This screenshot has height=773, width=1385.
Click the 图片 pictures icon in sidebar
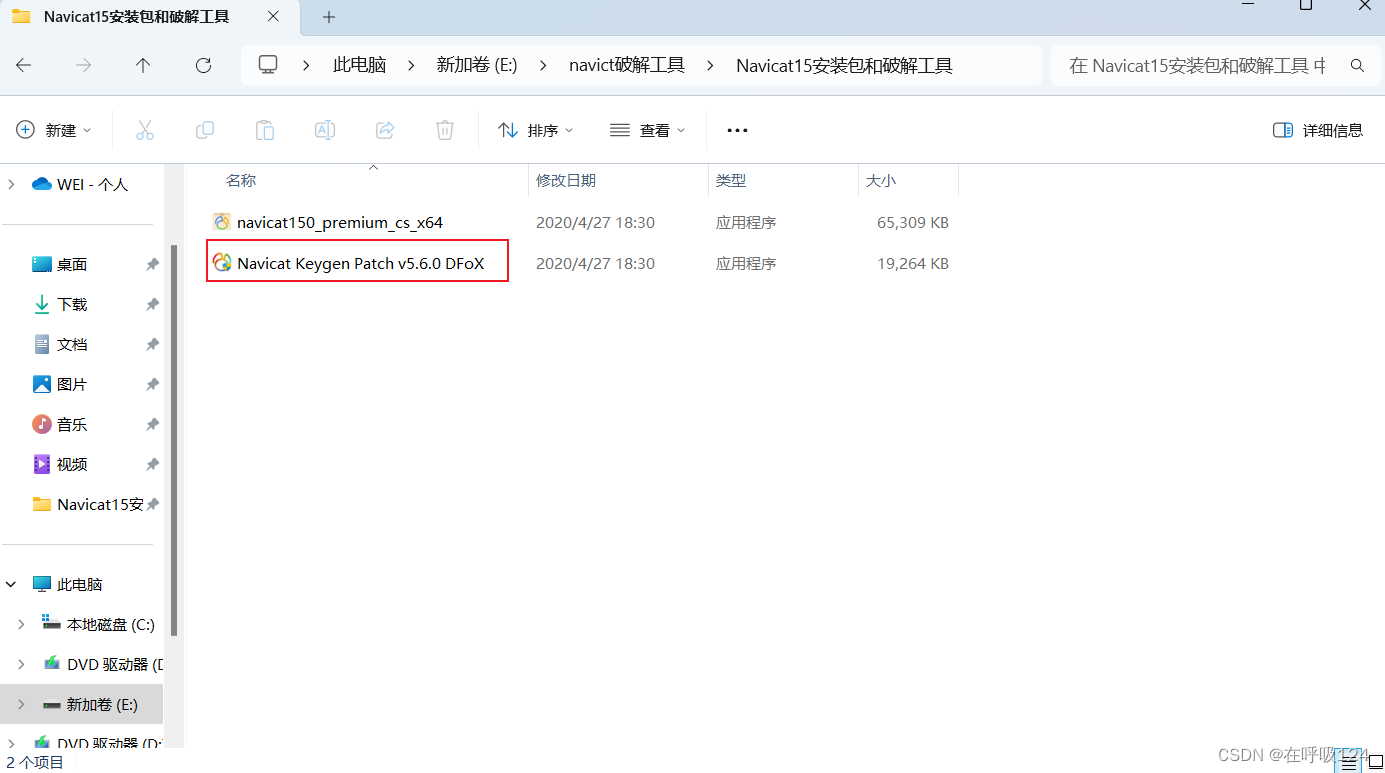tap(42, 384)
